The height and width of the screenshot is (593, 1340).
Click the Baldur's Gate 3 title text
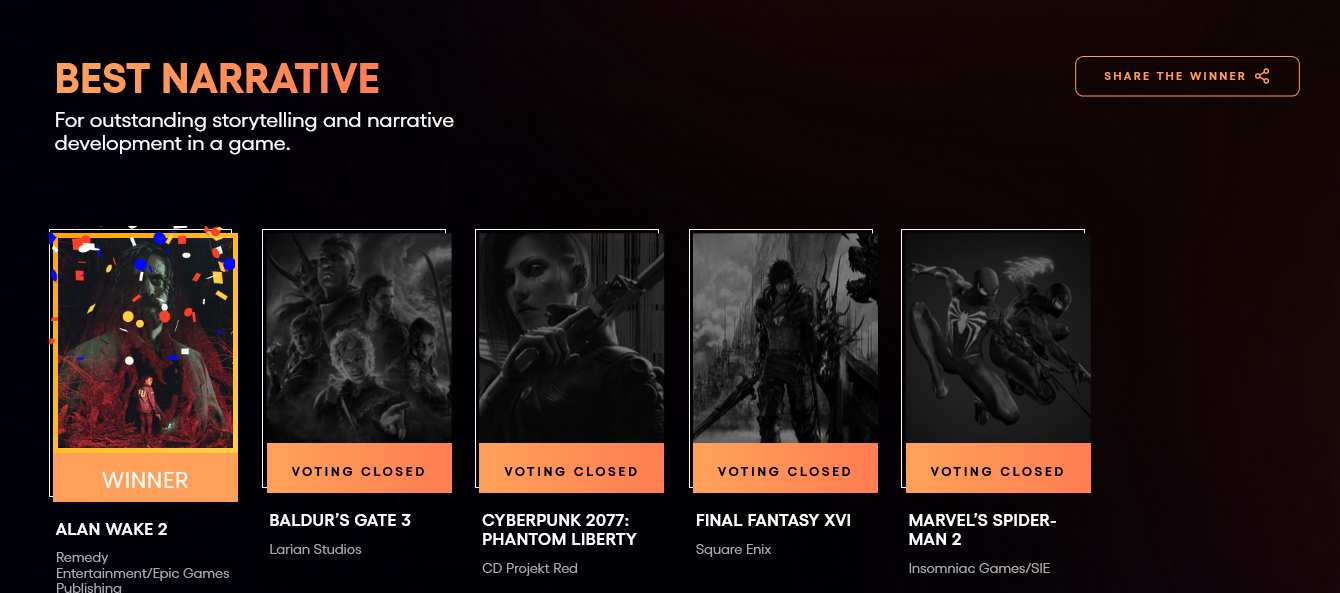tap(340, 520)
